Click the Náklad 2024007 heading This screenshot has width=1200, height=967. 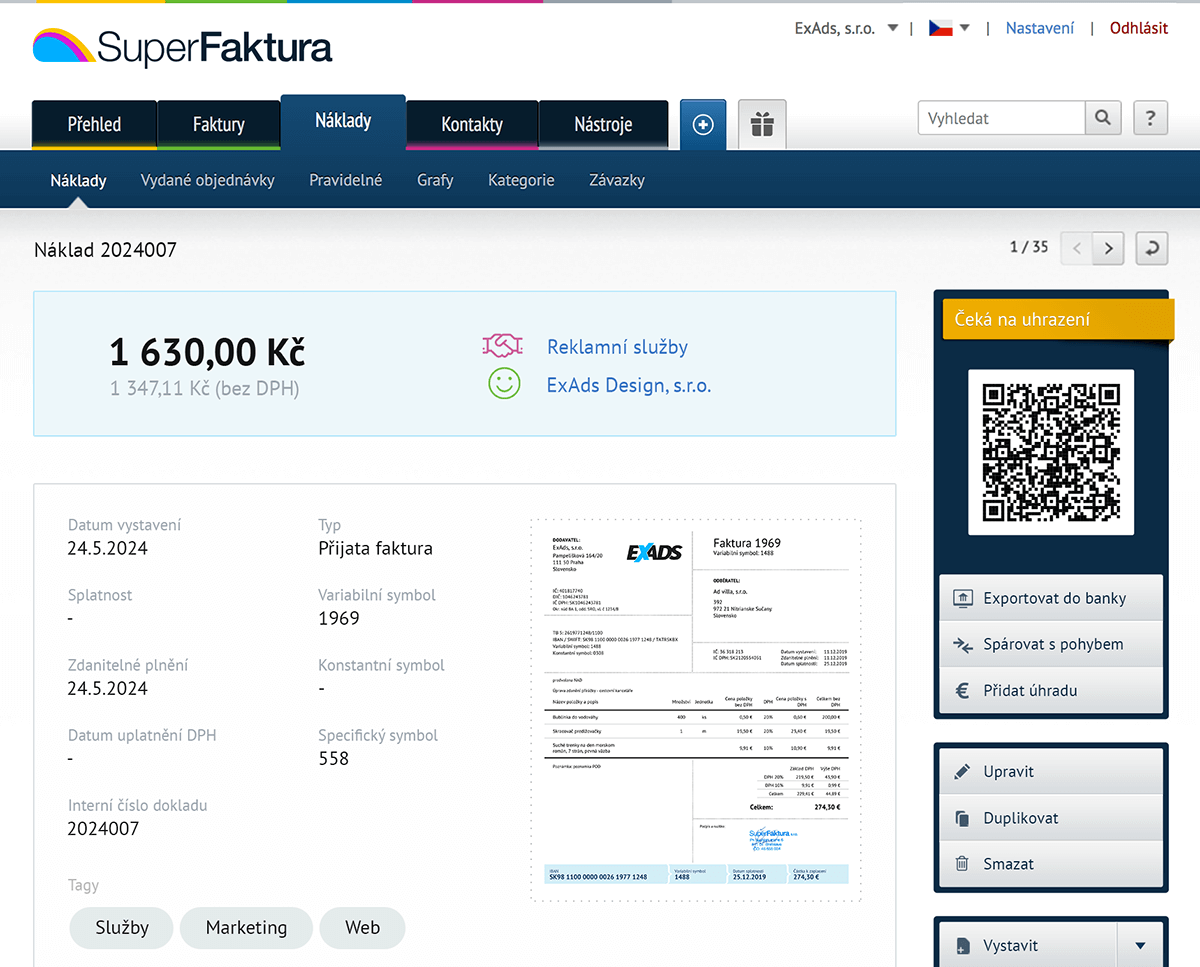(x=105, y=250)
